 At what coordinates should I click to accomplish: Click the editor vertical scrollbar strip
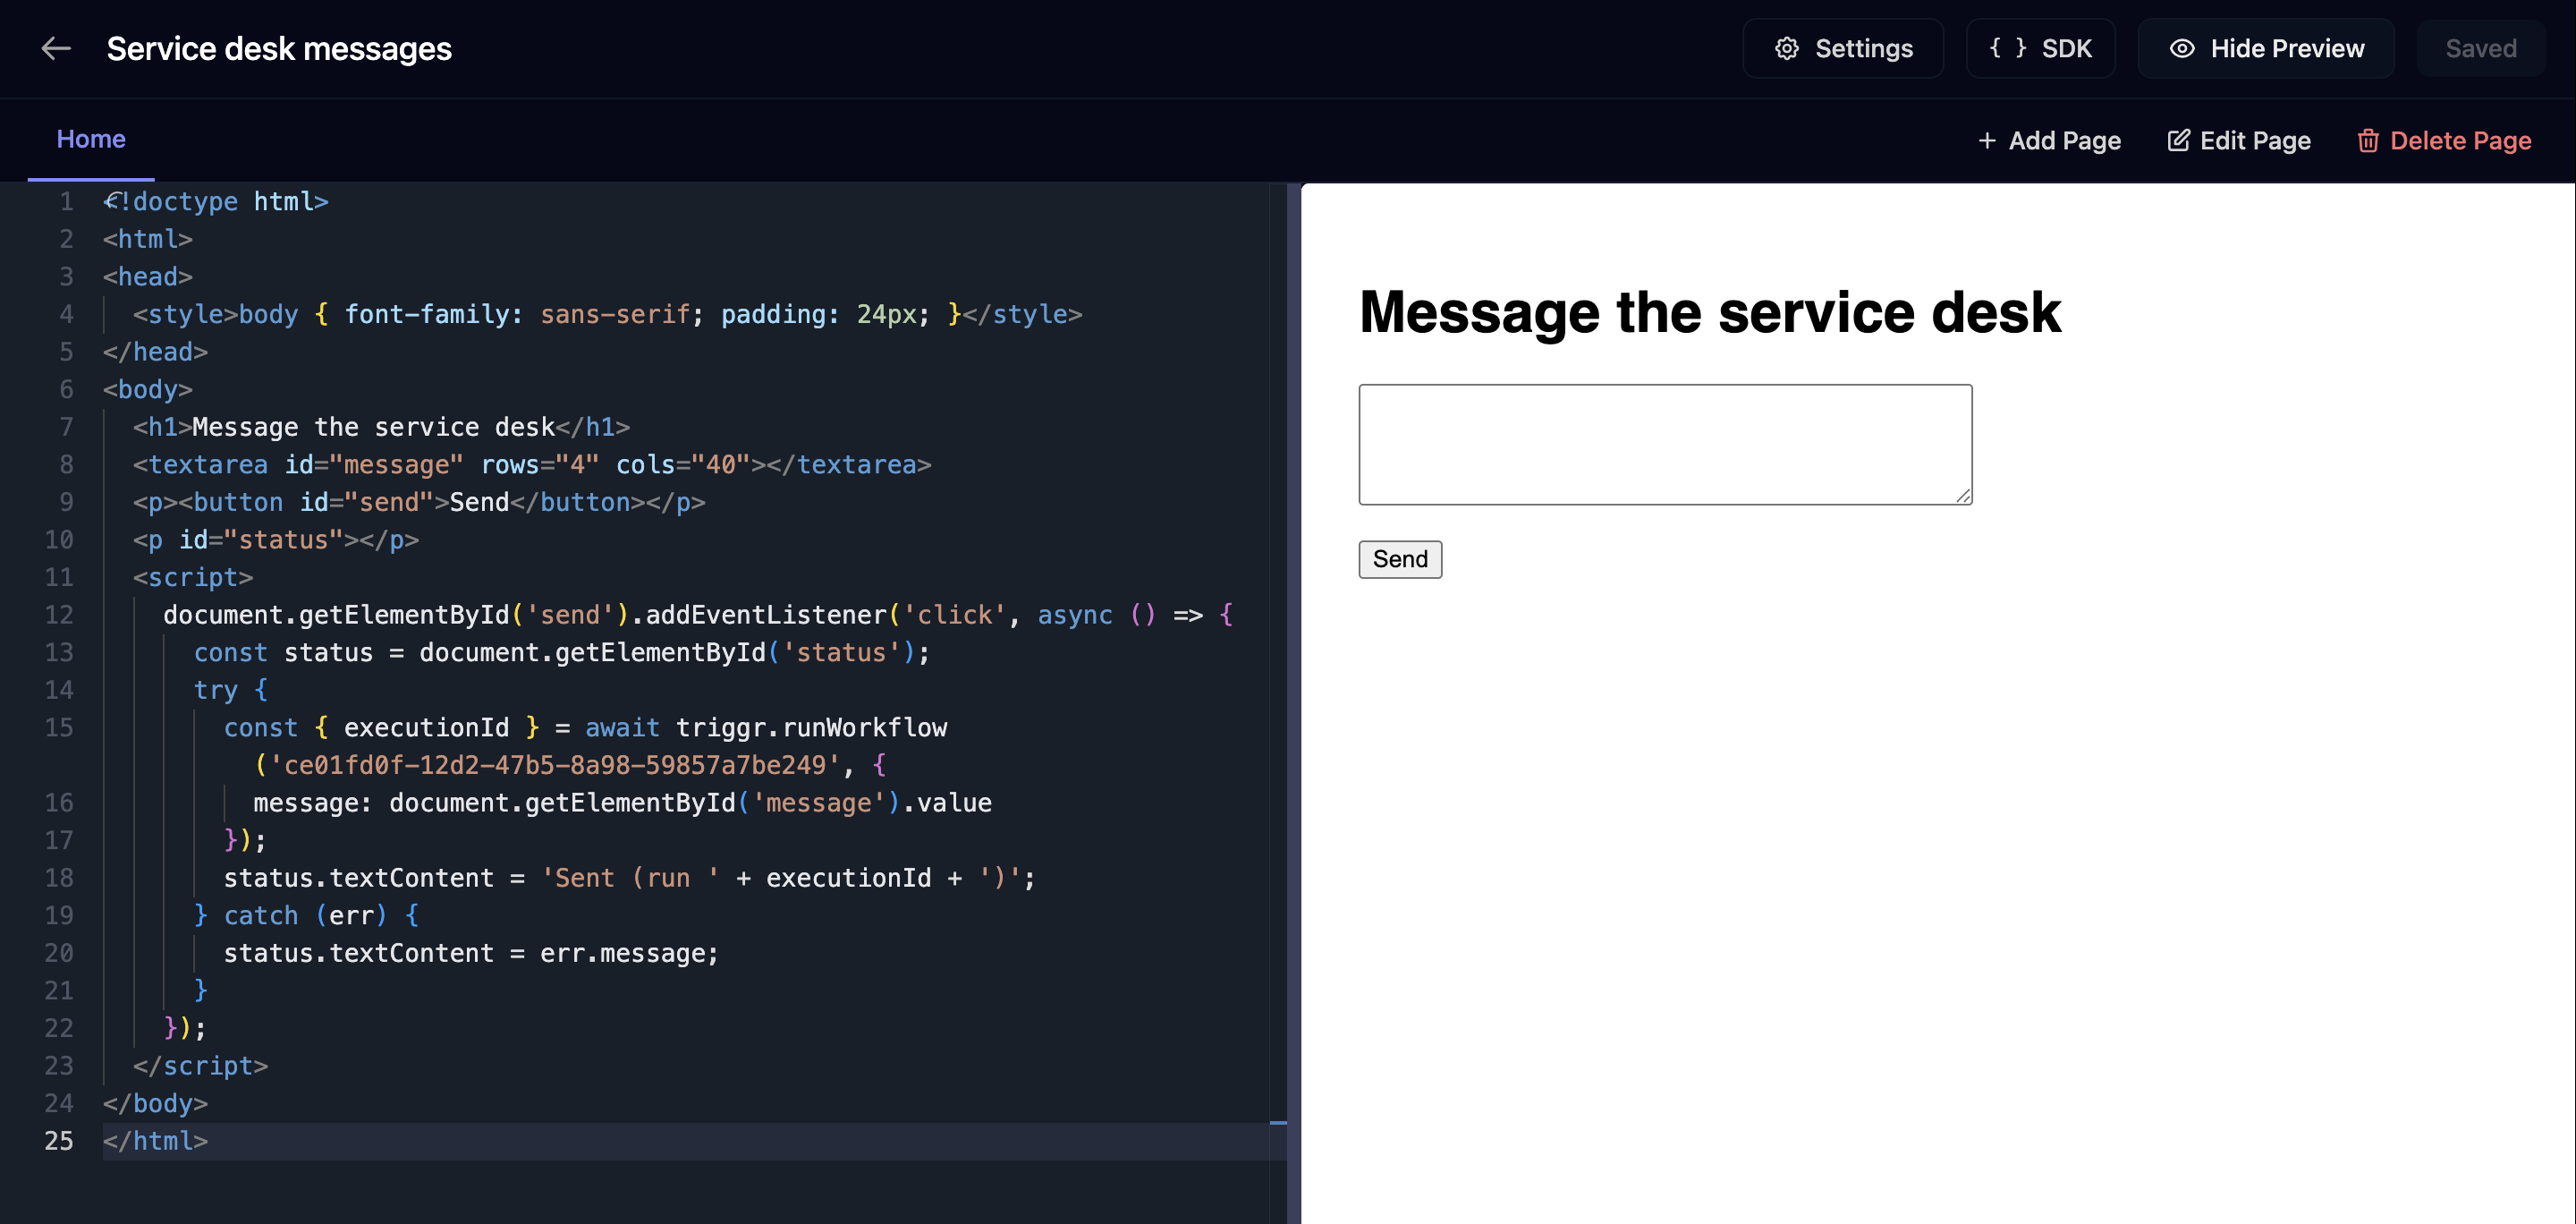[1278, 702]
